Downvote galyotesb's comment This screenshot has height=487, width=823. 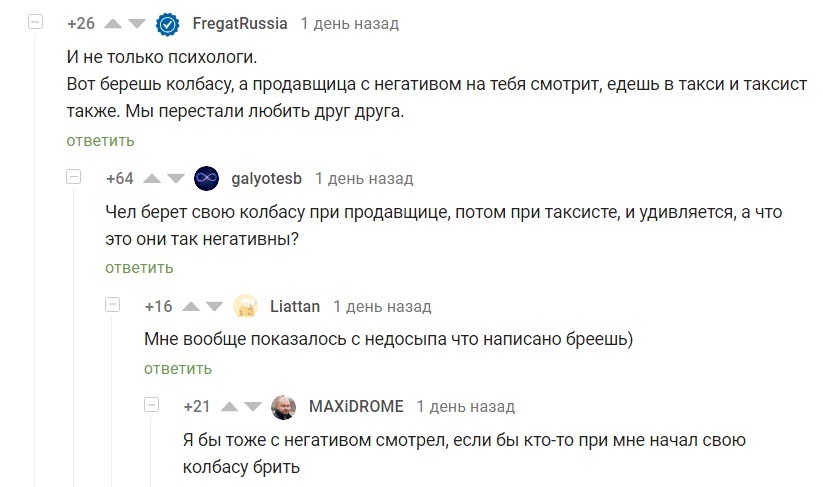click(176, 179)
